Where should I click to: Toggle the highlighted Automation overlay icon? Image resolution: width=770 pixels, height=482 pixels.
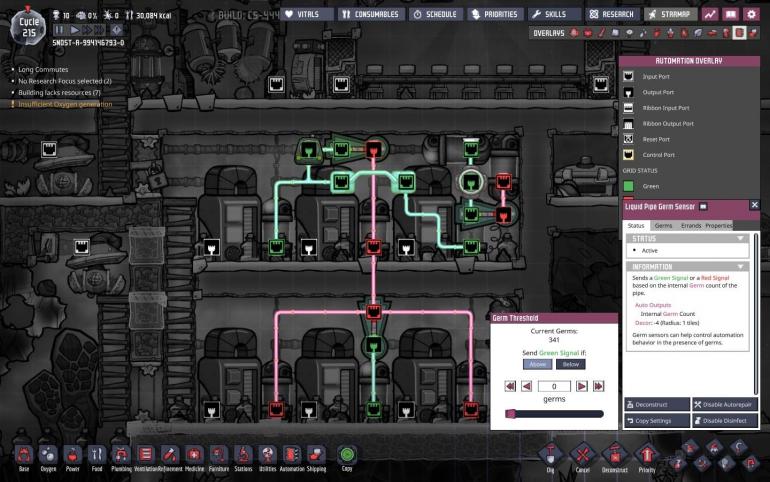(x=739, y=33)
